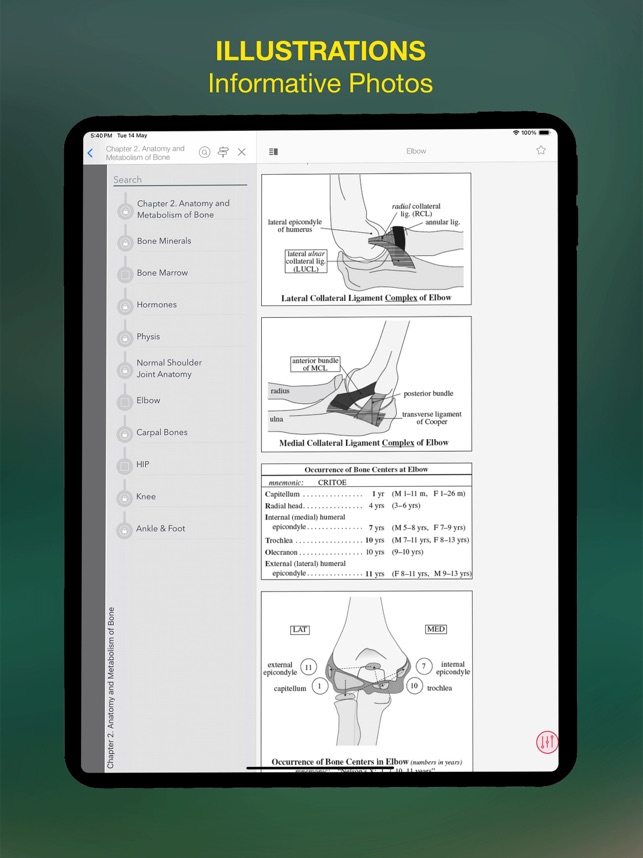Click the 'CRITOE' mnemonic text
Image resolution: width=643 pixels, height=858 pixels.
coord(332,483)
